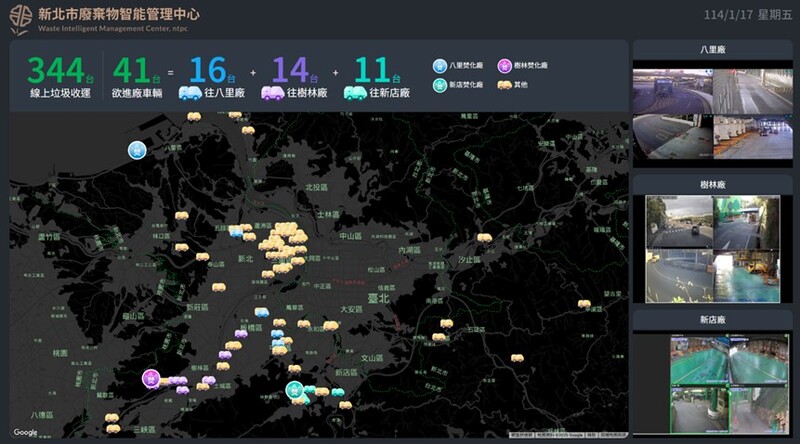Click the Waste Intelligent Management Center logo
The image size is (800, 444).
click(x=20, y=20)
